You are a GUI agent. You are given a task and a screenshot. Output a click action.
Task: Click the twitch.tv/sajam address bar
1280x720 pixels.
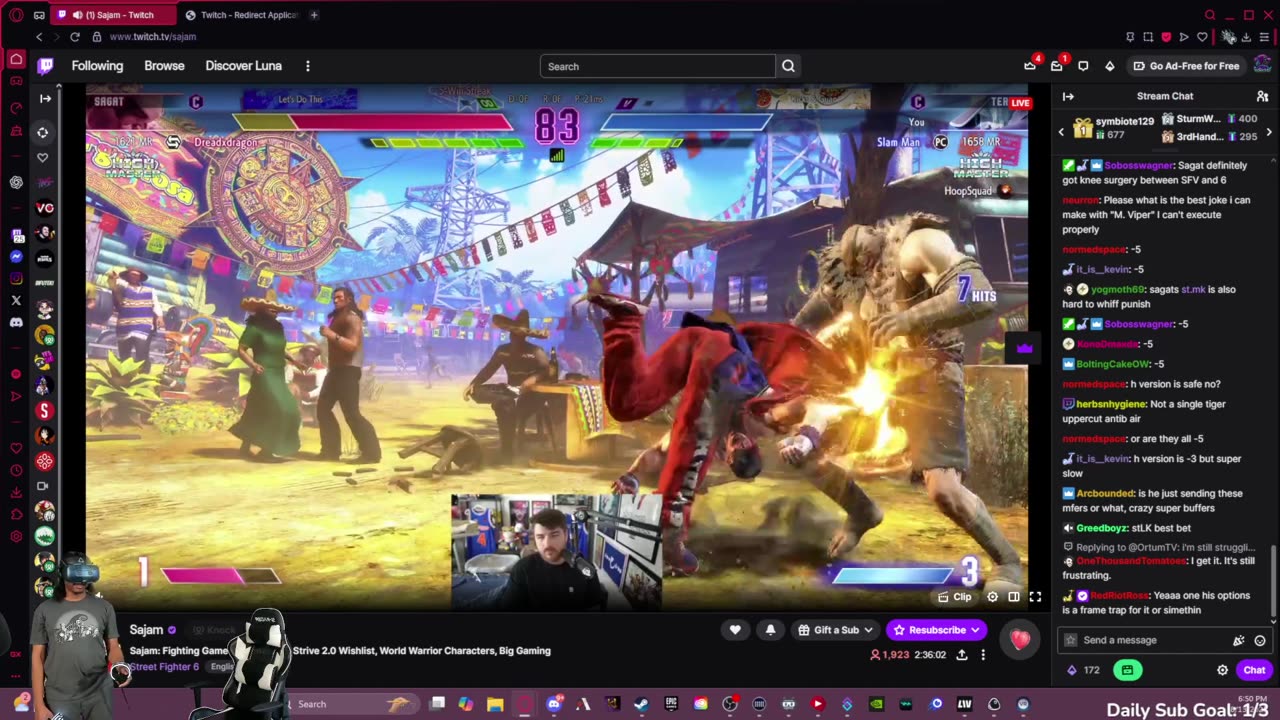pyautogui.click(x=152, y=37)
